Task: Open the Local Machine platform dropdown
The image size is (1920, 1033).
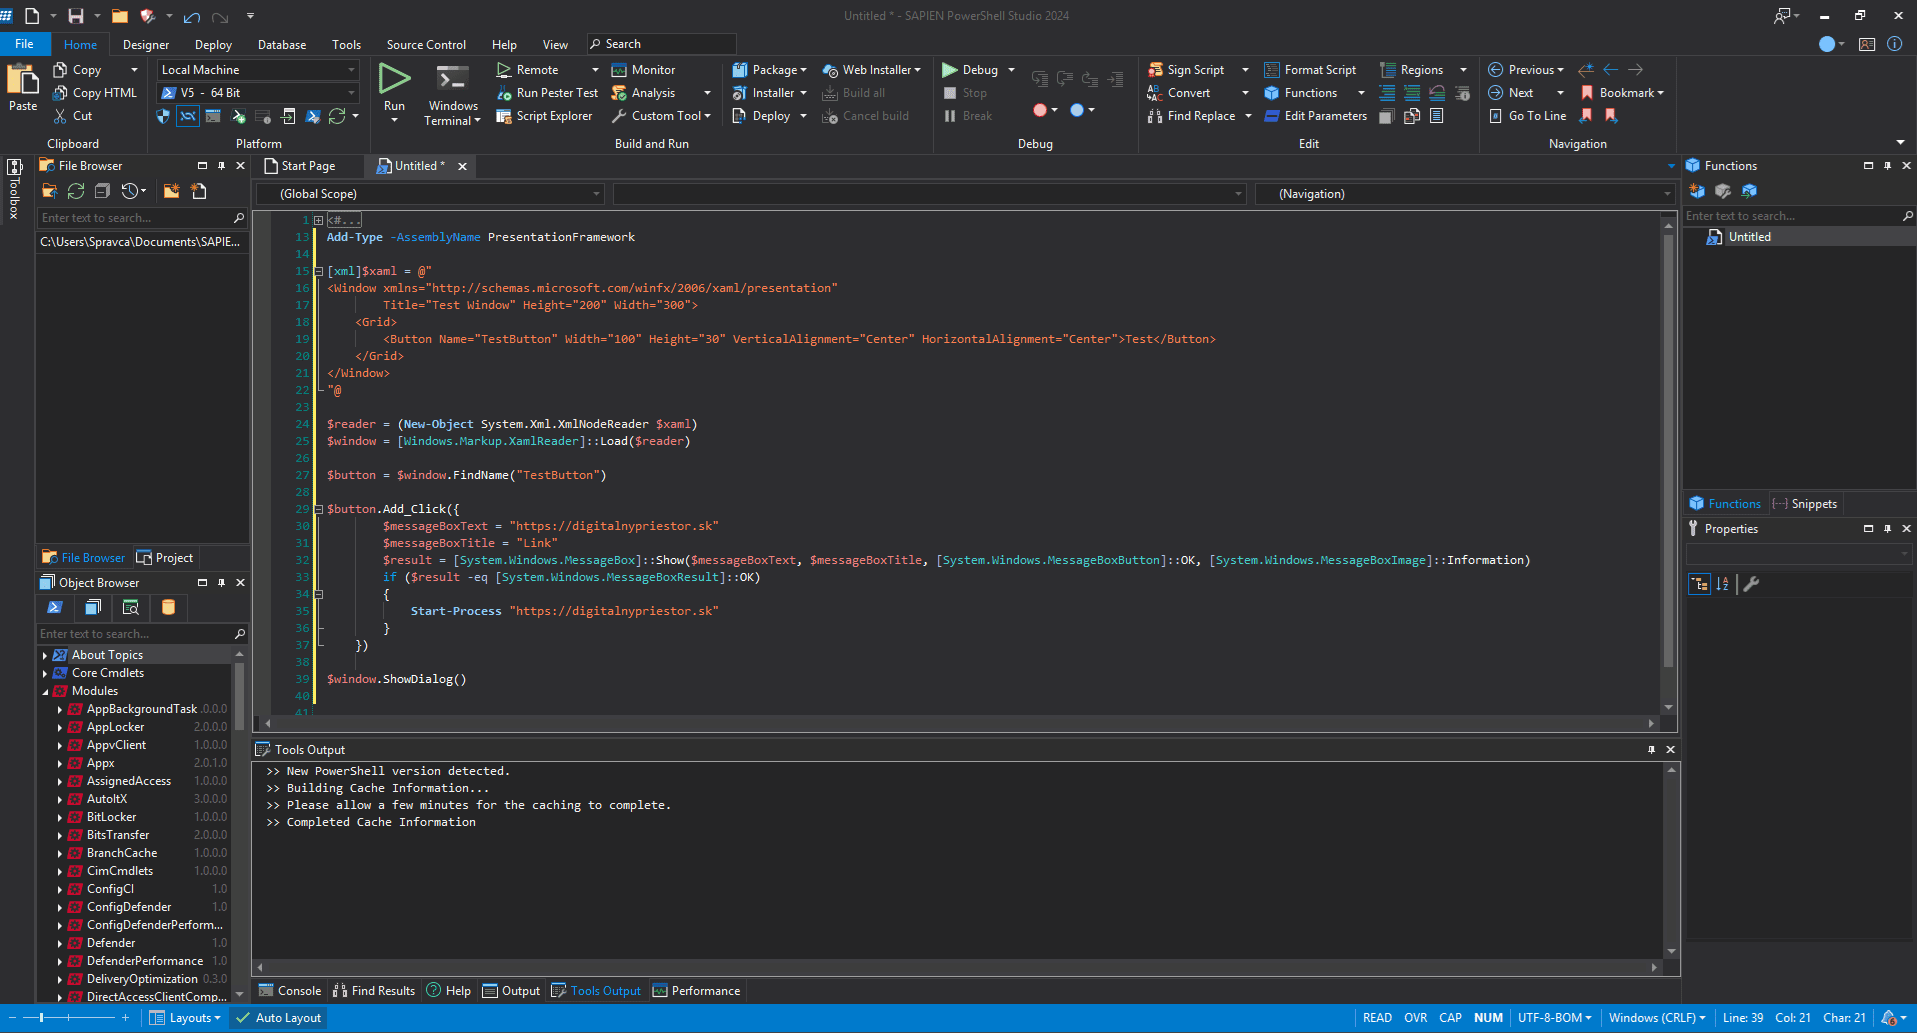Action: point(258,70)
